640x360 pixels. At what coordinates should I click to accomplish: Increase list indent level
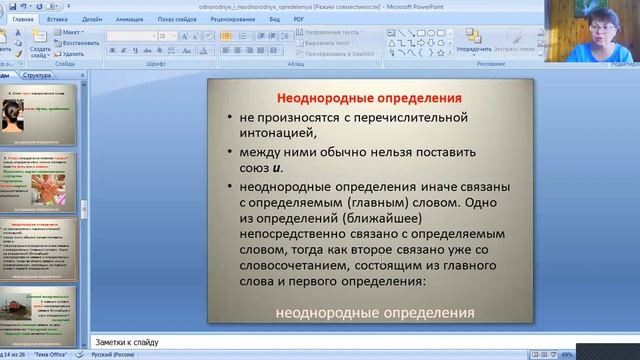272,36
